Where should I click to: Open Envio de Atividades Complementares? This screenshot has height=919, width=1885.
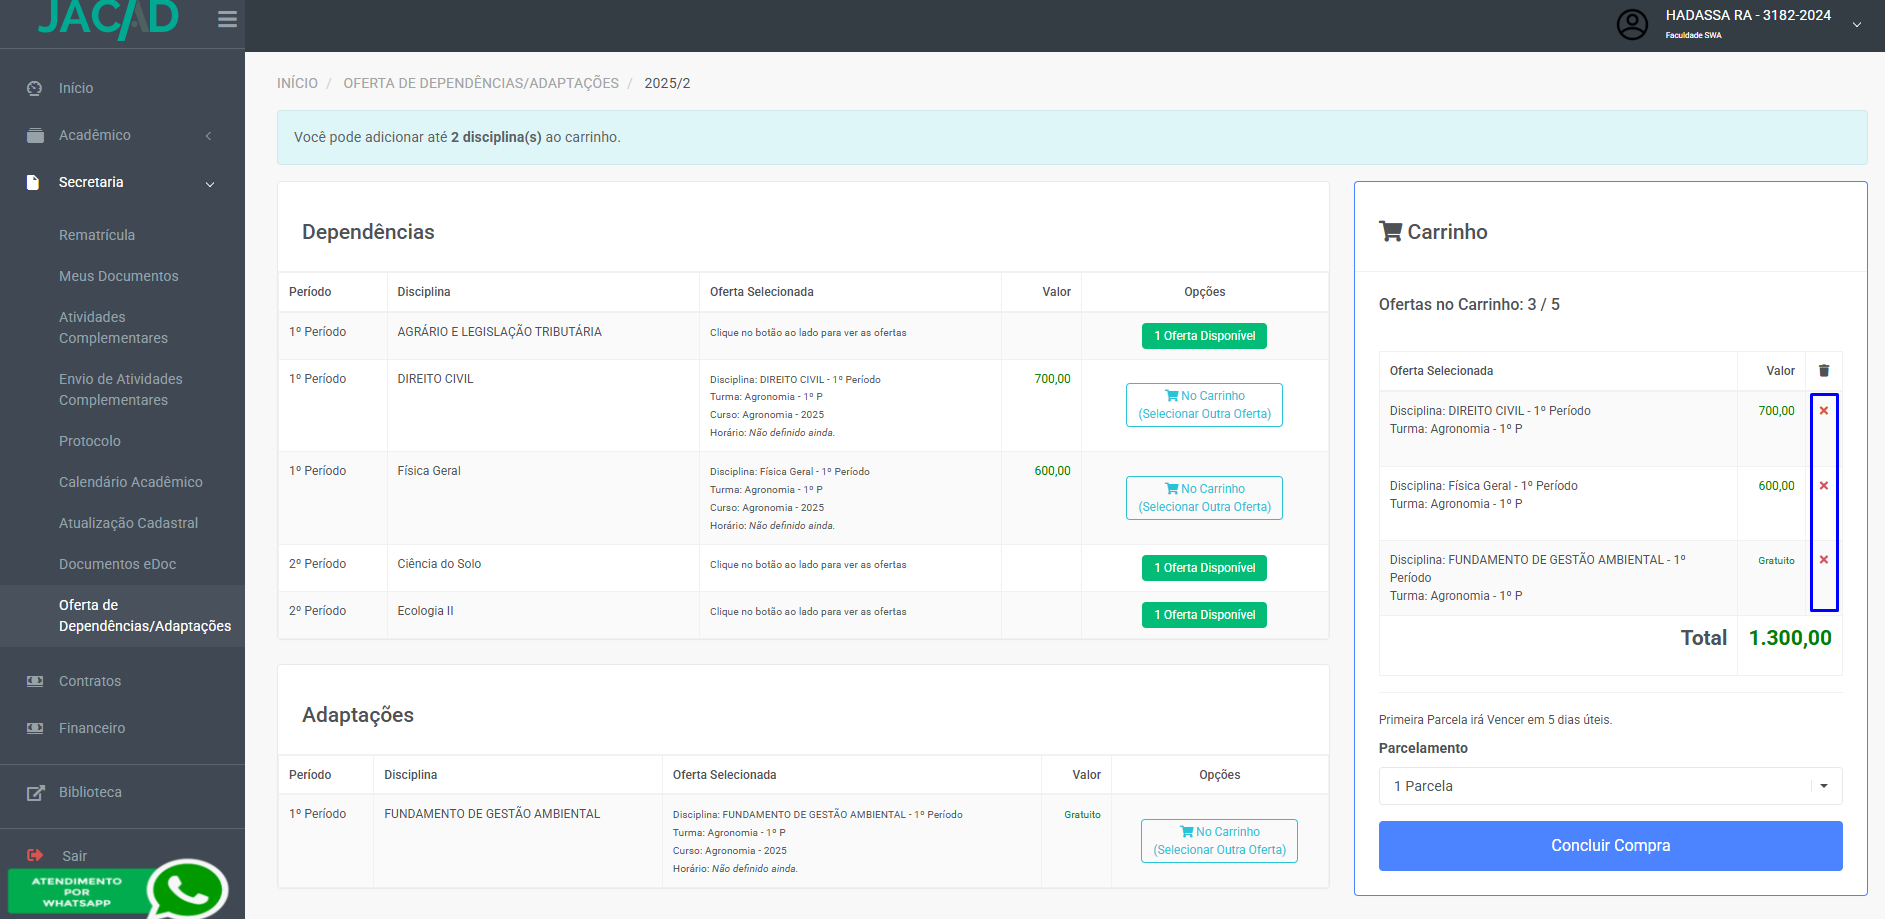click(121, 389)
